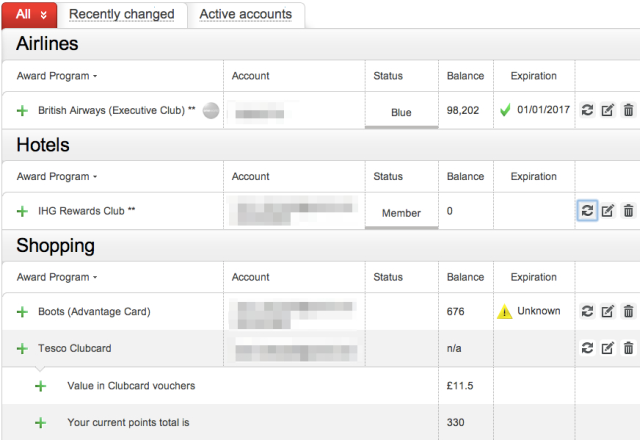Click the Unknown expiration text
The height and width of the screenshot is (440, 640).
pyautogui.click(x=539, y=311)
